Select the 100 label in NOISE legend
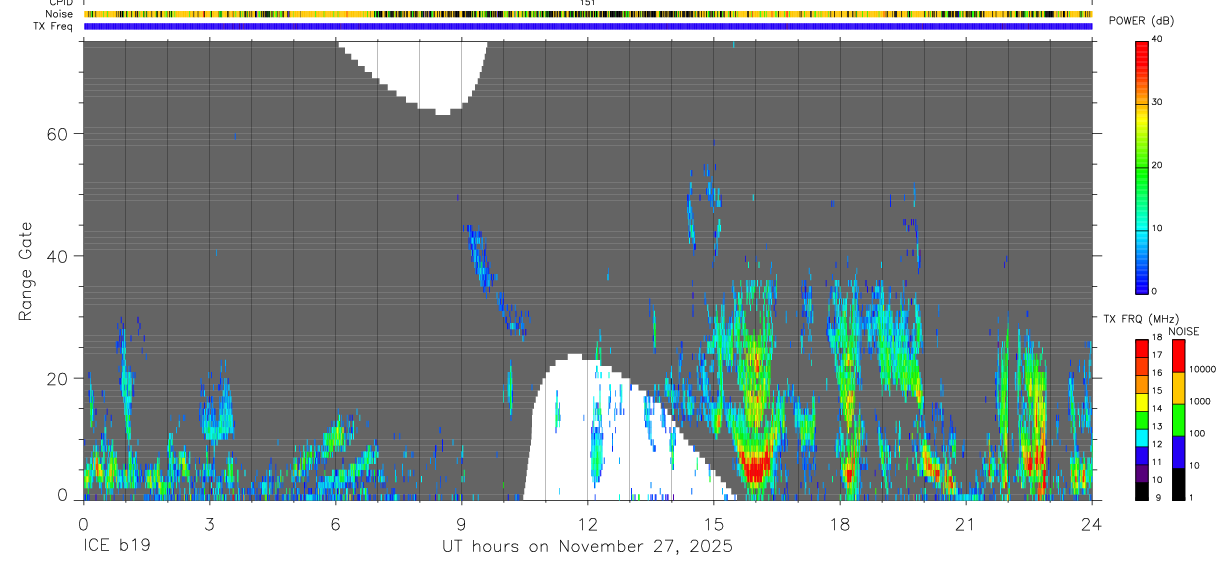Viewport: 1228px width, 567px height. point(1198,434)
